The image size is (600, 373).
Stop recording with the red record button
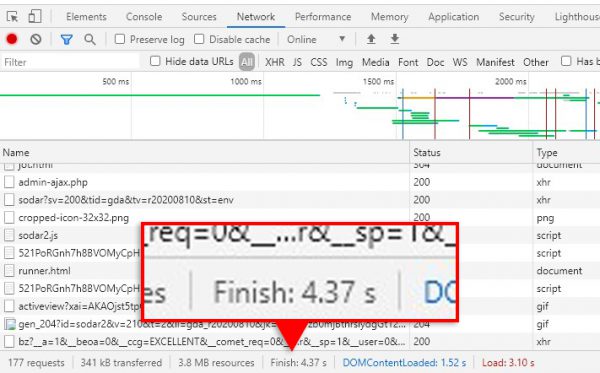click(x=12, y=39)
